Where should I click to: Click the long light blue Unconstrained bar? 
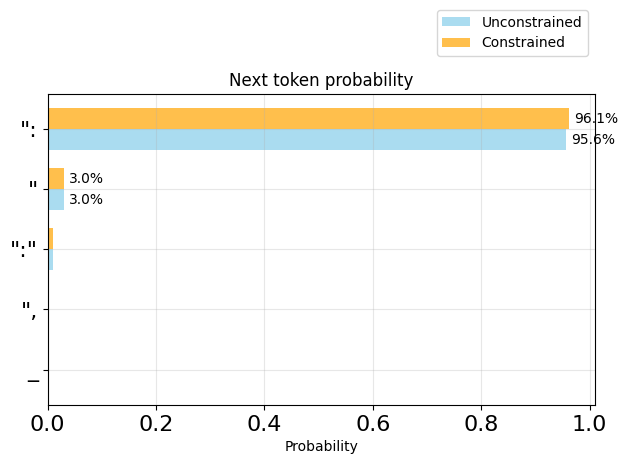pos(307,140)
